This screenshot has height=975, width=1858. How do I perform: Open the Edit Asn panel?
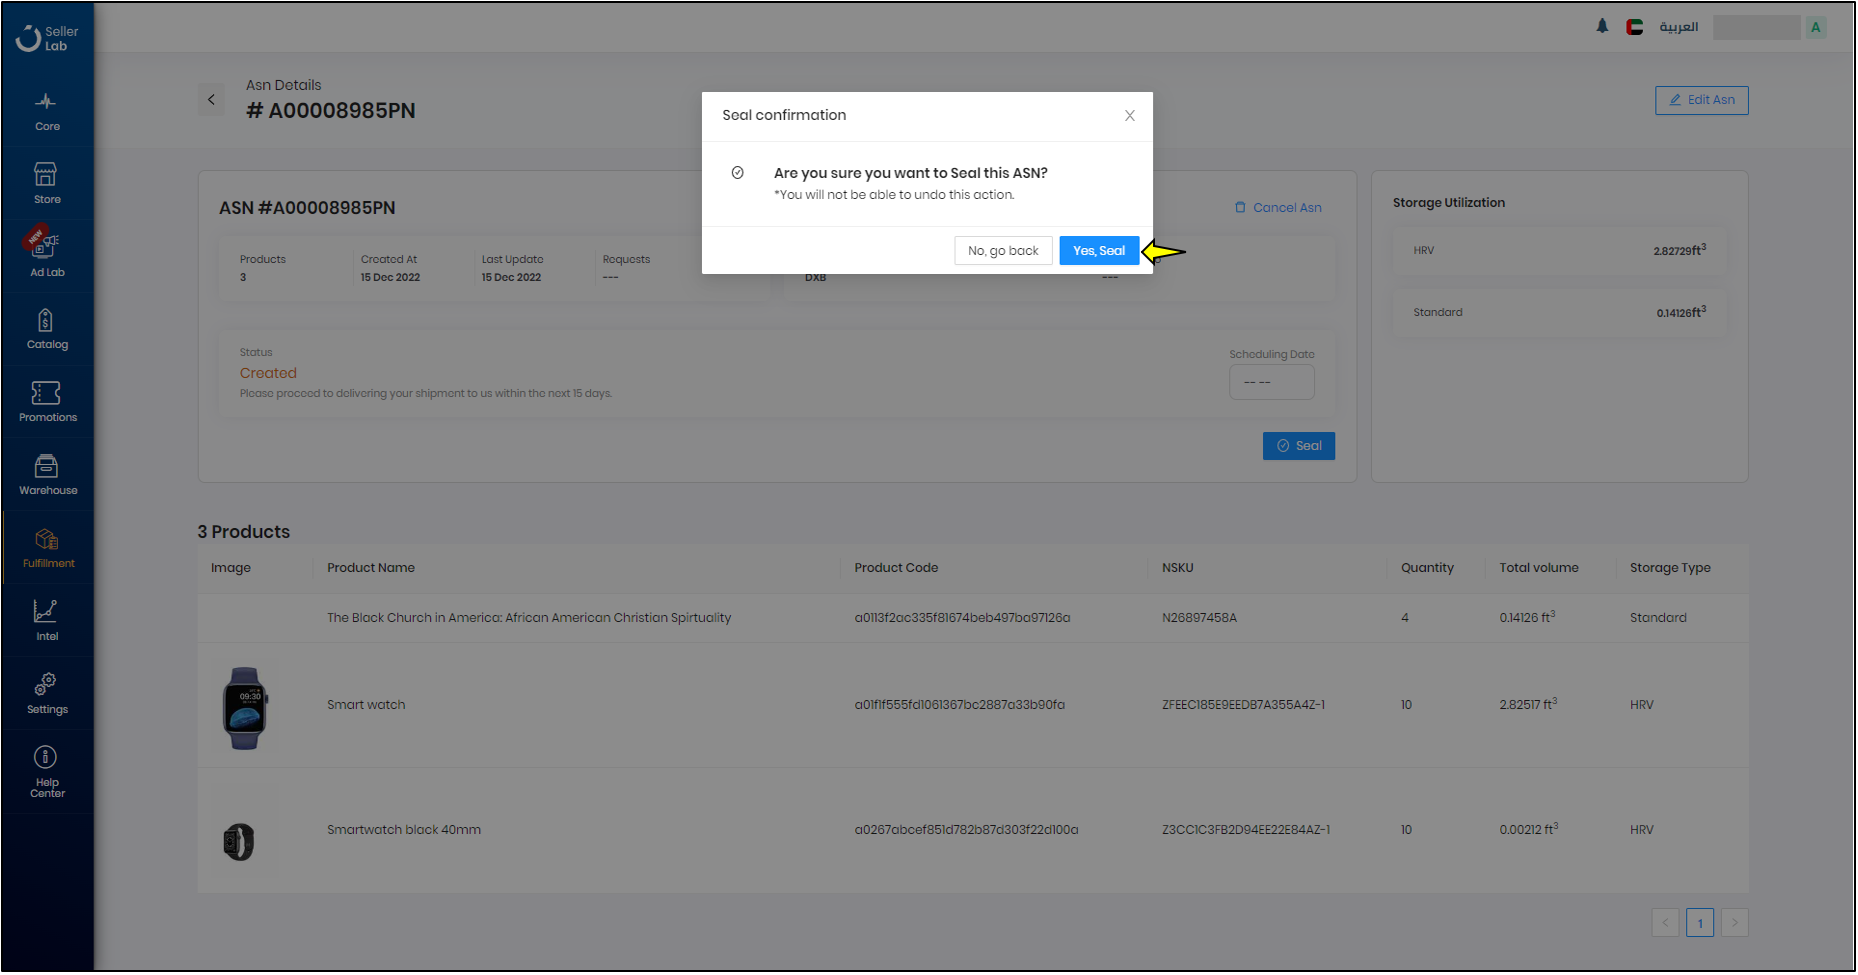(x=1701, y=100)
